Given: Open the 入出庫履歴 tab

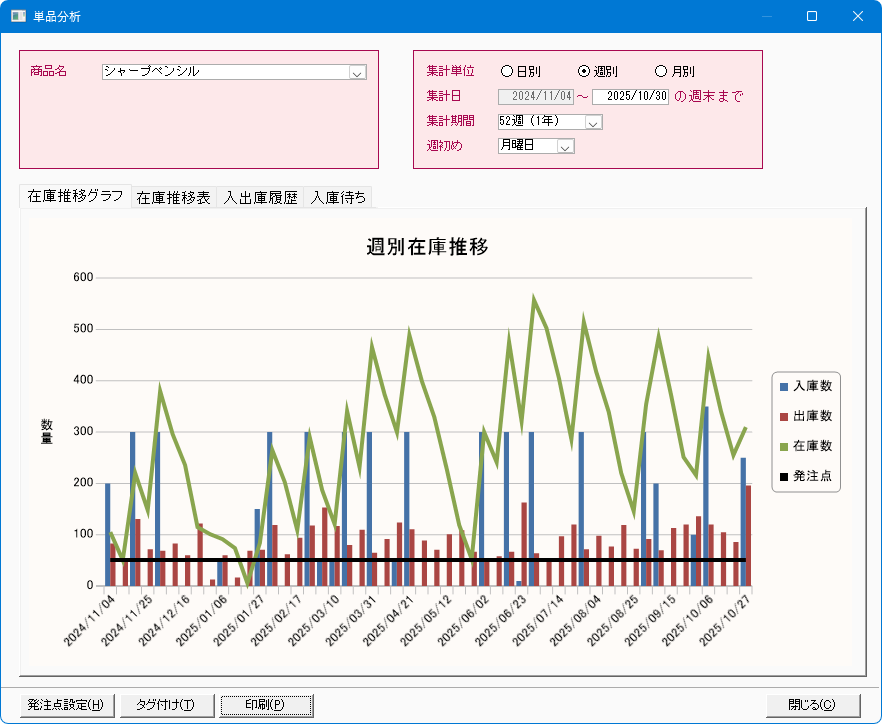Looking at the screenshot, I should pyautogui.click(x=260, y=198).
